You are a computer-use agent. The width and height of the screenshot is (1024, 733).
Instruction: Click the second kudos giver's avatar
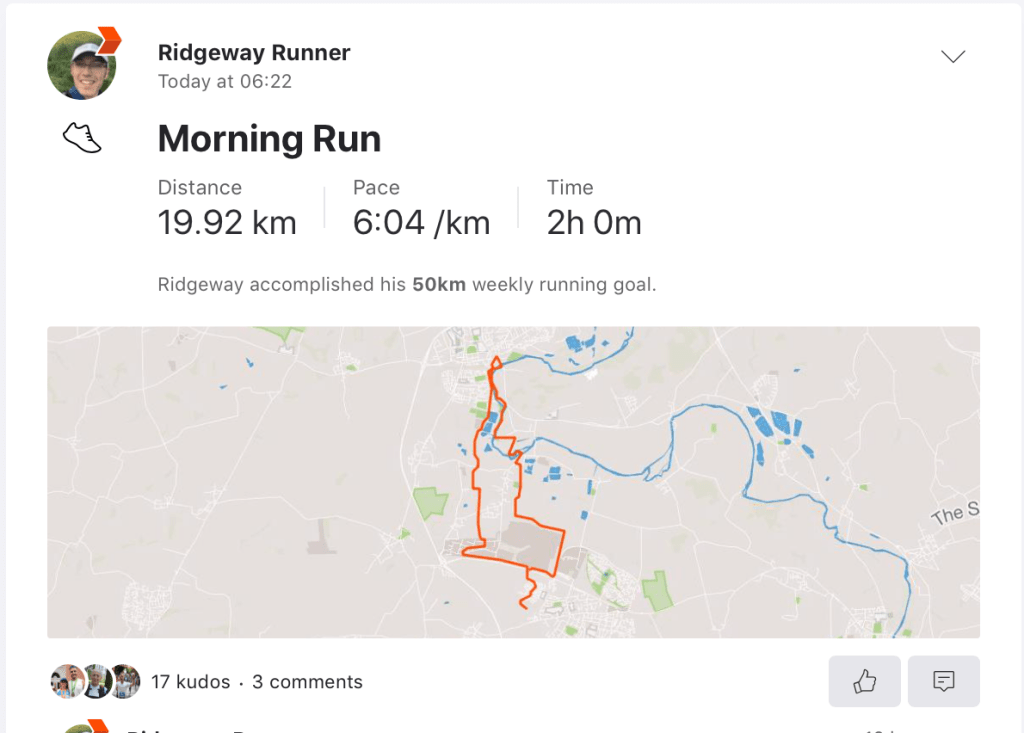point(96,682)
